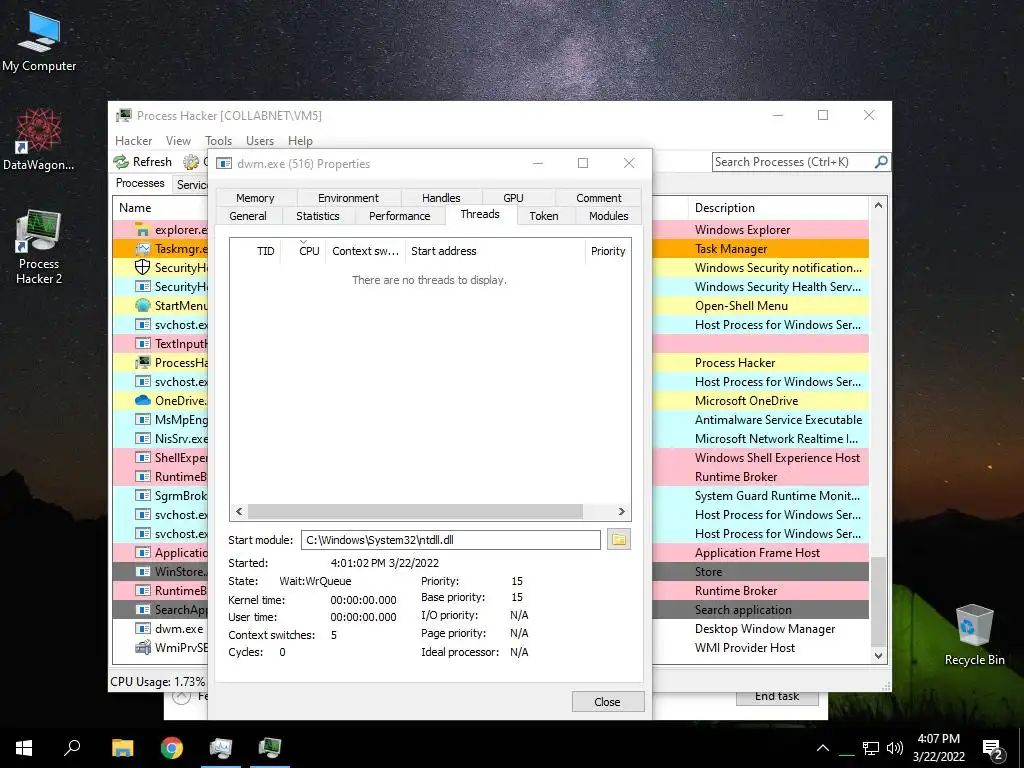1024x768 pixels.
Task: Select the SecurityHealth shield process icon
Action: [142, 267]
